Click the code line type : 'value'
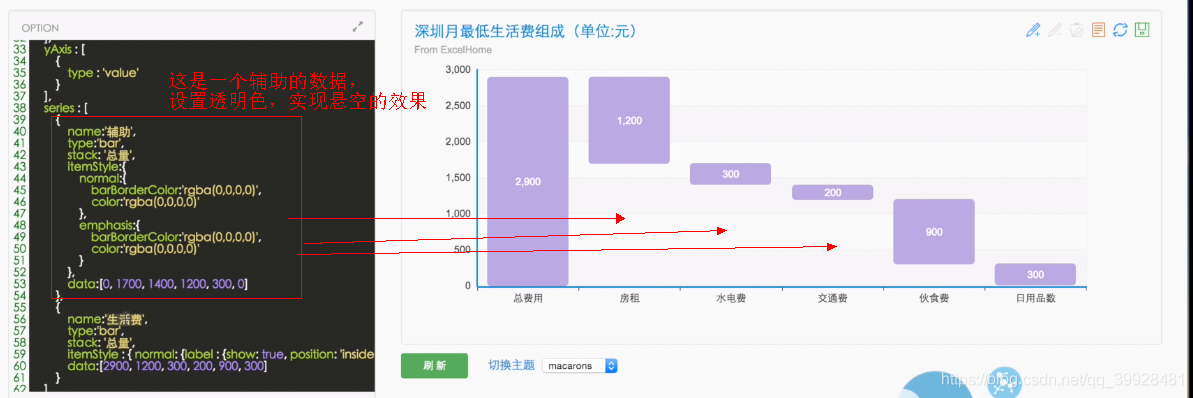1193x398 pixels. pos(103,73)
